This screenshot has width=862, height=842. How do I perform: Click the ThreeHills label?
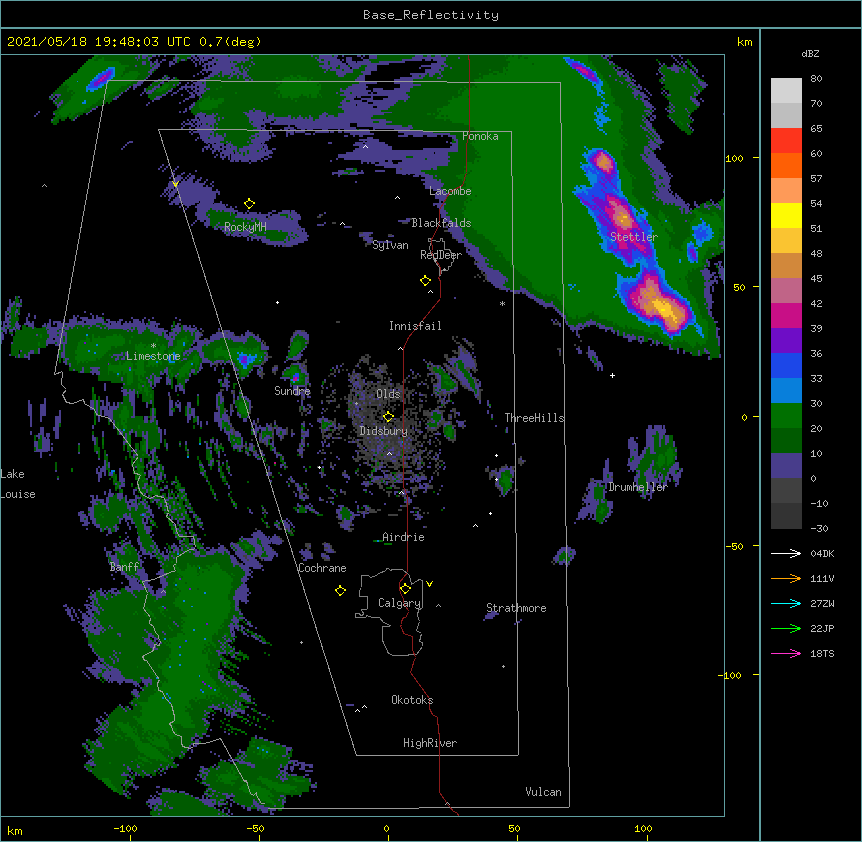point(534,418)
